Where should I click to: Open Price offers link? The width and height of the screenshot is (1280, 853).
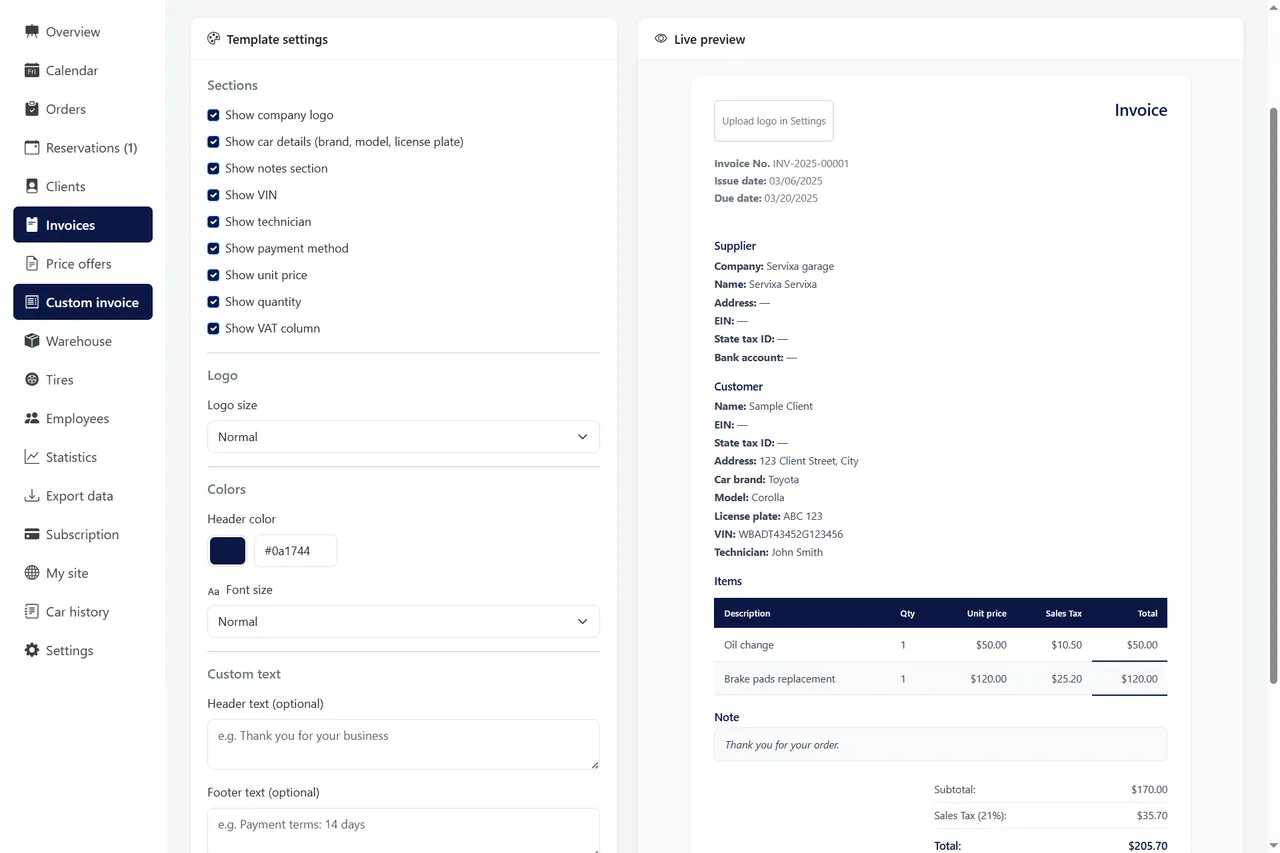click(83, 264)
